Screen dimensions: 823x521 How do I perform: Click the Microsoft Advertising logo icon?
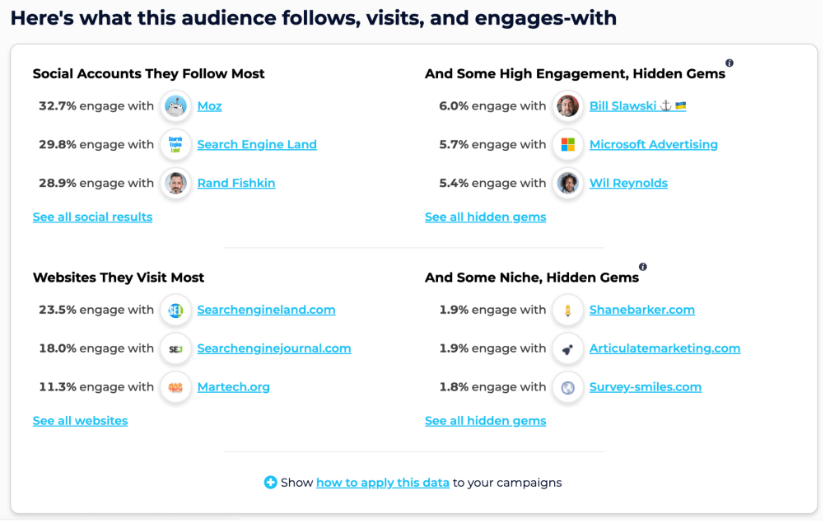(x=568, y=145)
